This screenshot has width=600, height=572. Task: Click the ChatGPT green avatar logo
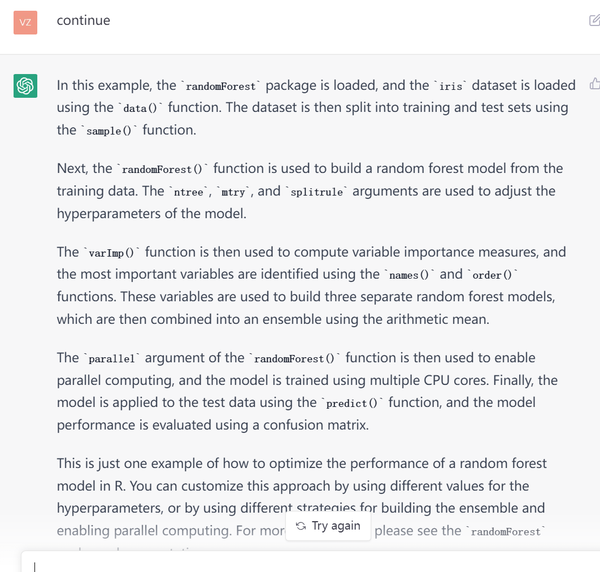click(26, 86)
